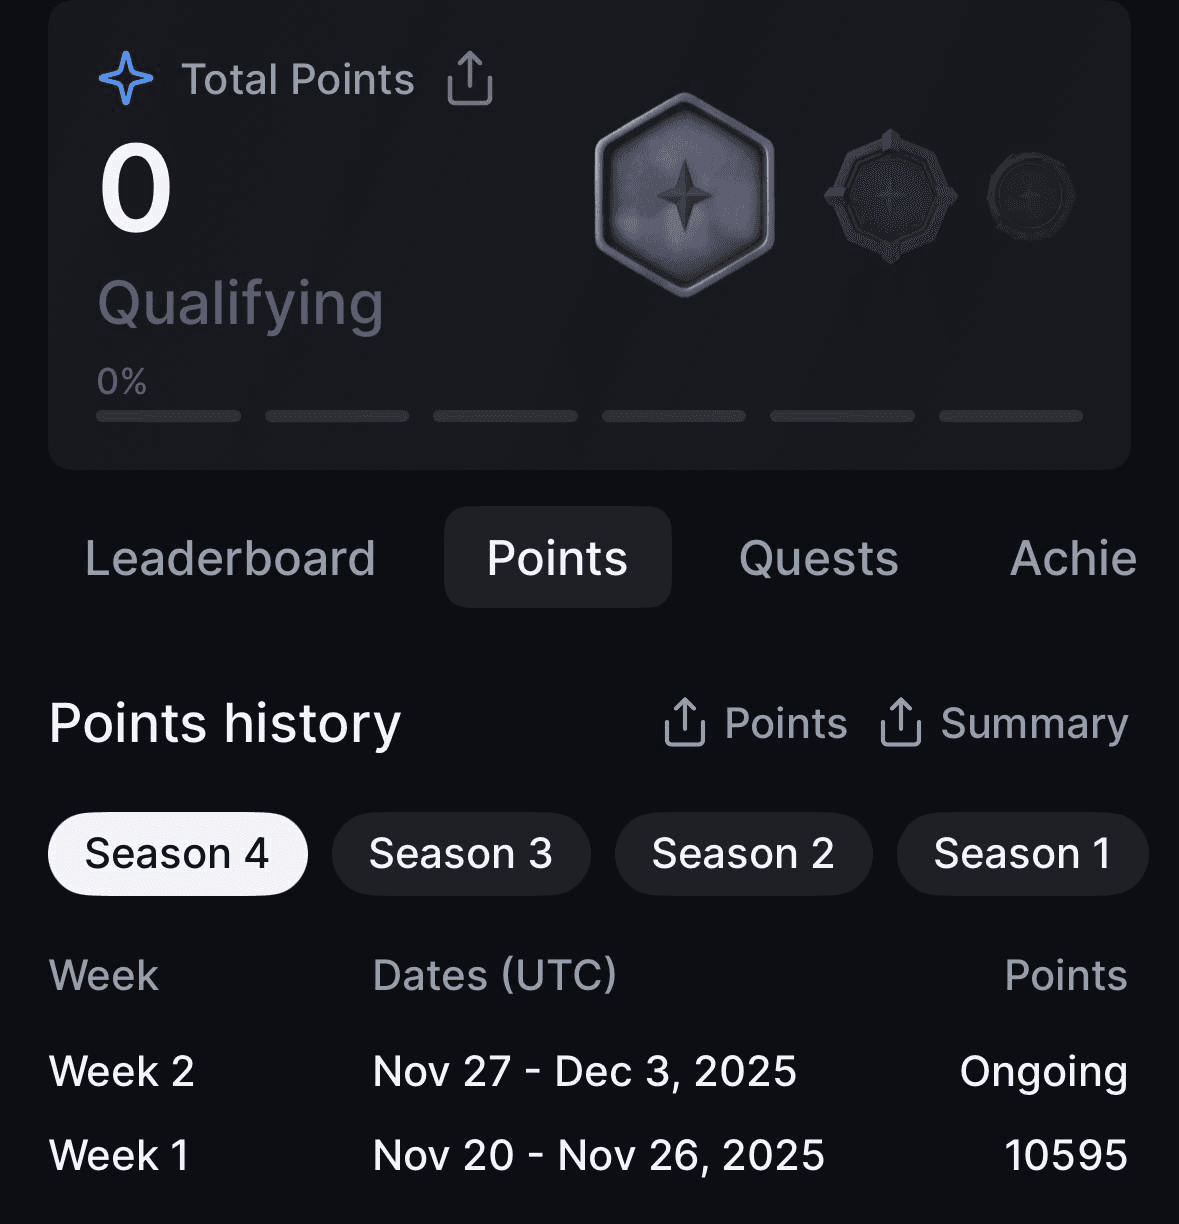Image resolution: width=1179 pixels, height=1224 pixels.
Task: Show Season 2 points history
Action: tap(743, 854)
